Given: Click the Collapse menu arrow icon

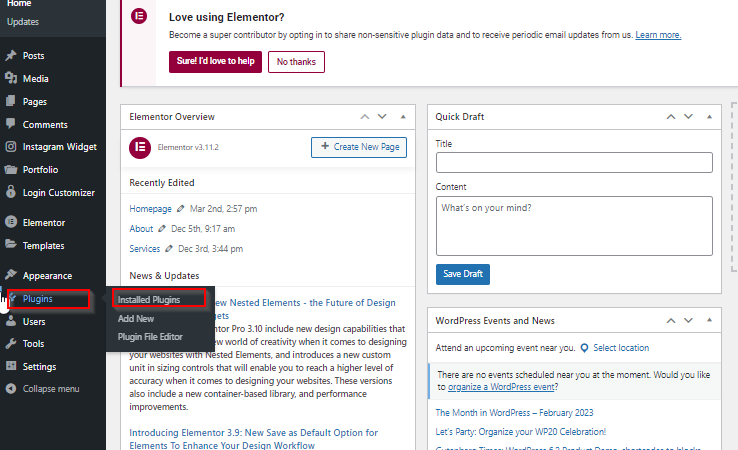Looking at the screenshot, I should [11, 389].
